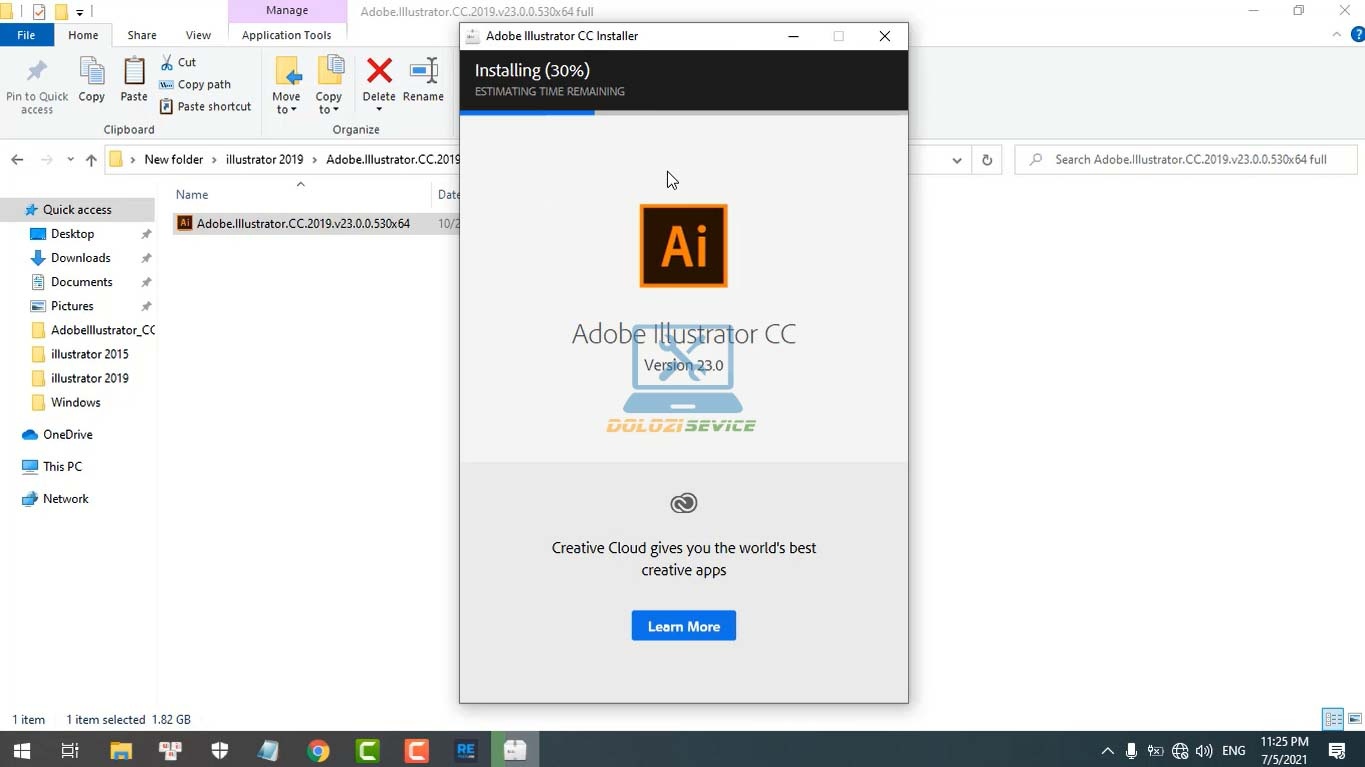
Task: Click the Paste clipboard icon
Action: pos(134,80)
